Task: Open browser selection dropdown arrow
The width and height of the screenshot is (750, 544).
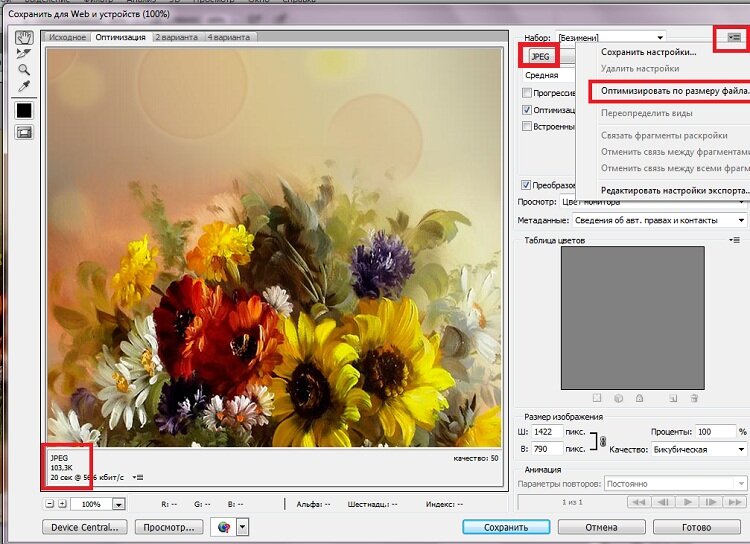Action: (243, 527)
